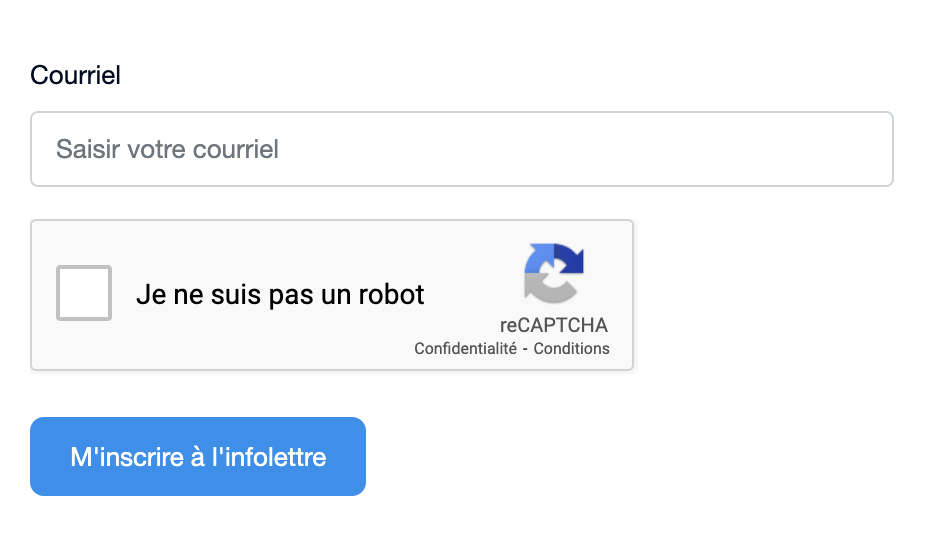936x542 pixels.
Task: Submit the infolettre signup form
Action: pyautogui.click(x=198, y=457)
